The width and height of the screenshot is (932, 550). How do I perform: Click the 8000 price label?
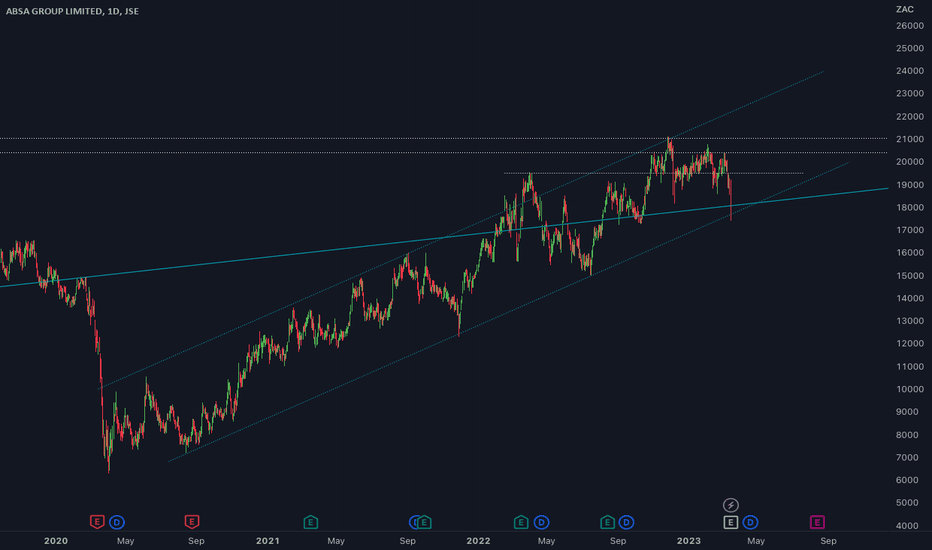[909, 435]
